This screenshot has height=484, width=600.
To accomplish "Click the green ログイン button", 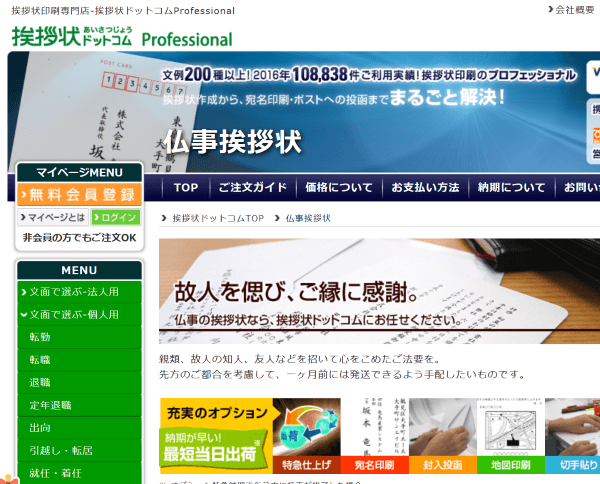I will (116, 217).
